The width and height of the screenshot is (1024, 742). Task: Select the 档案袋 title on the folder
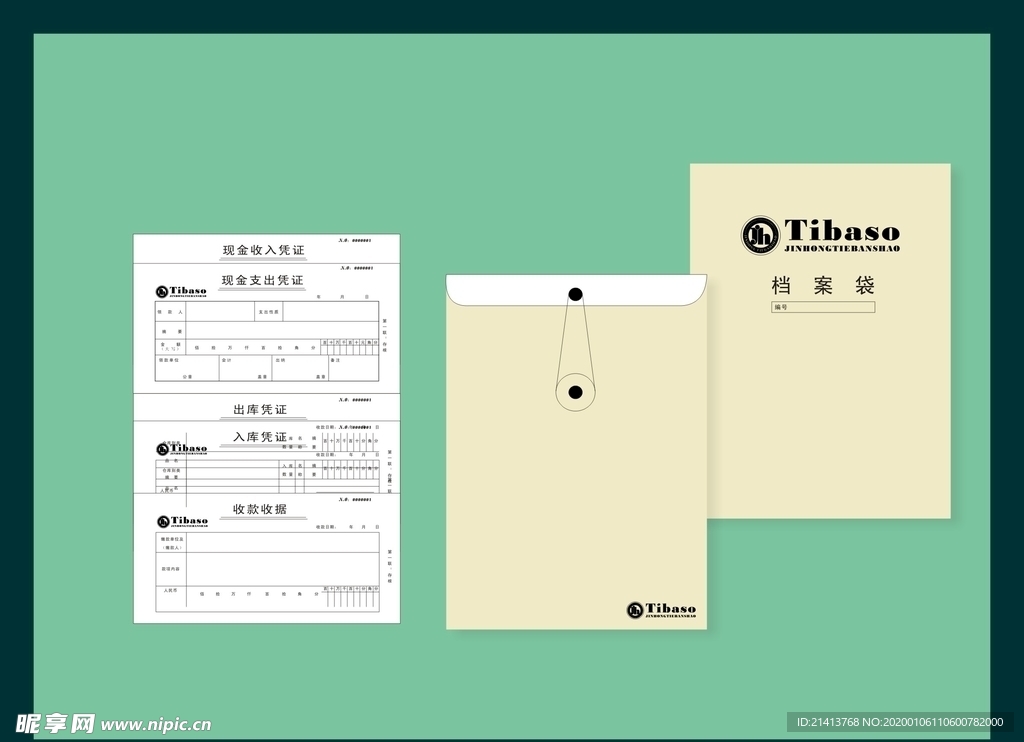coord(823,286)
